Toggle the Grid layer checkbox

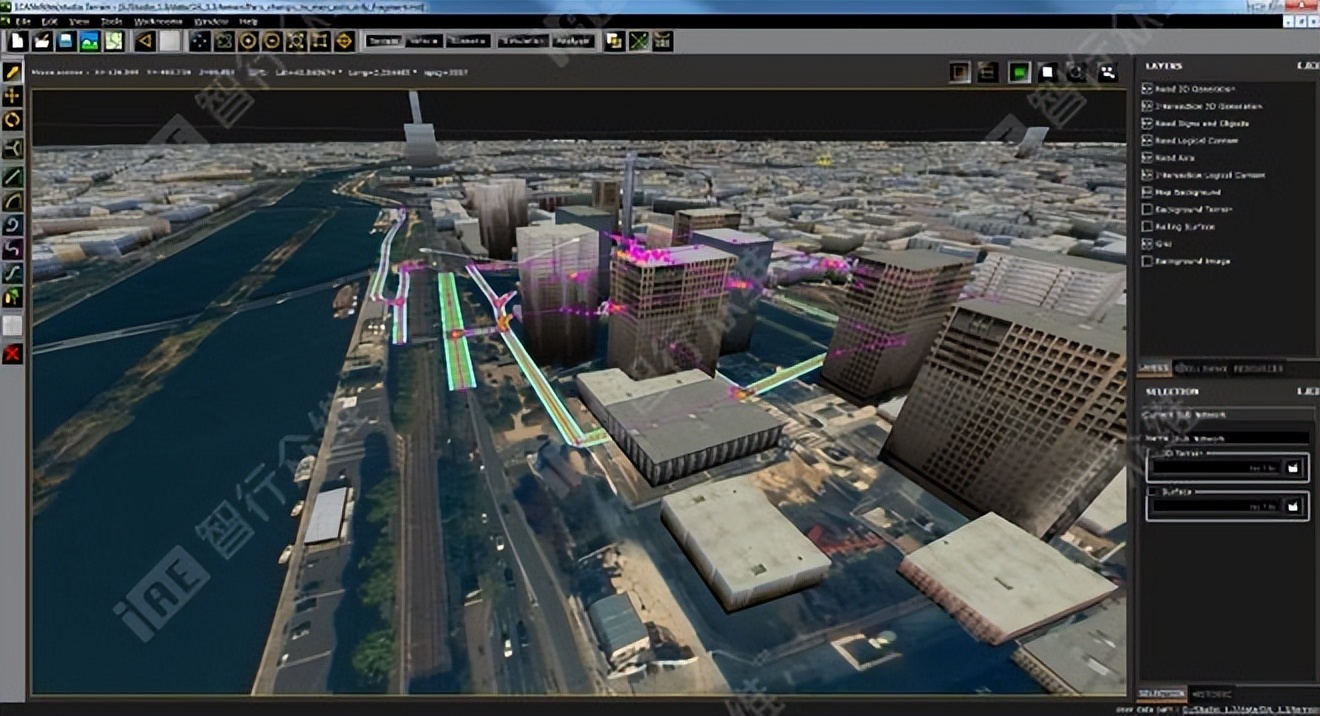coord(1147,244)
